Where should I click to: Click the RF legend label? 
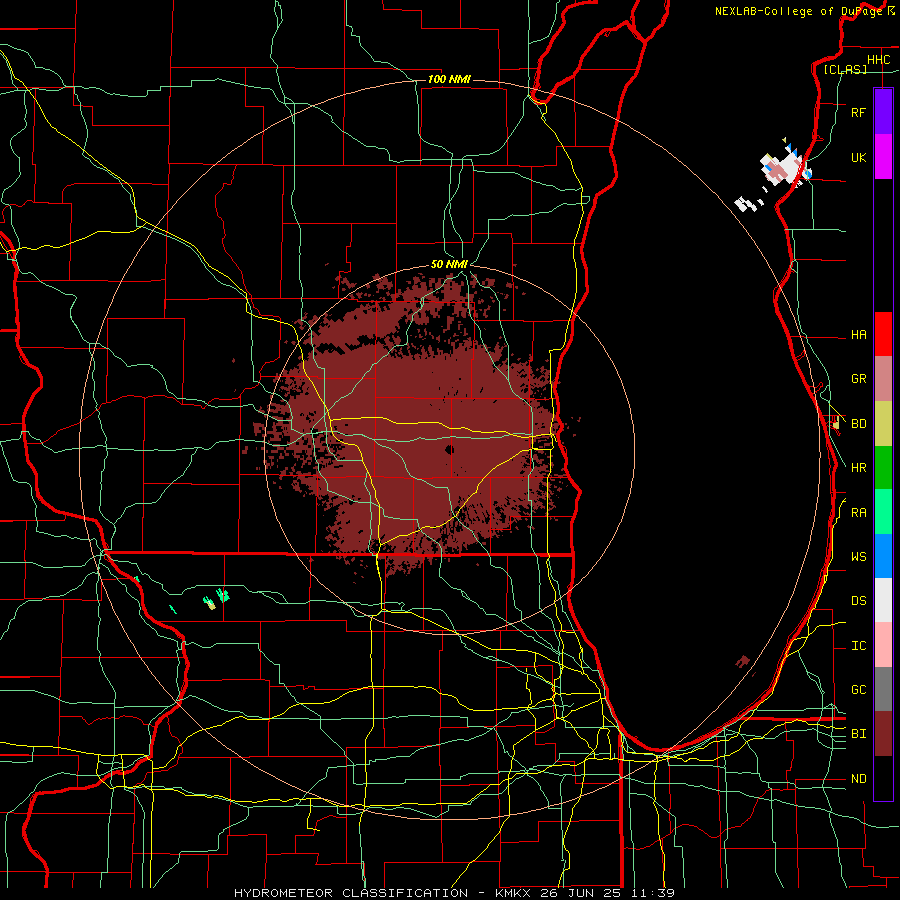[858, 112]
